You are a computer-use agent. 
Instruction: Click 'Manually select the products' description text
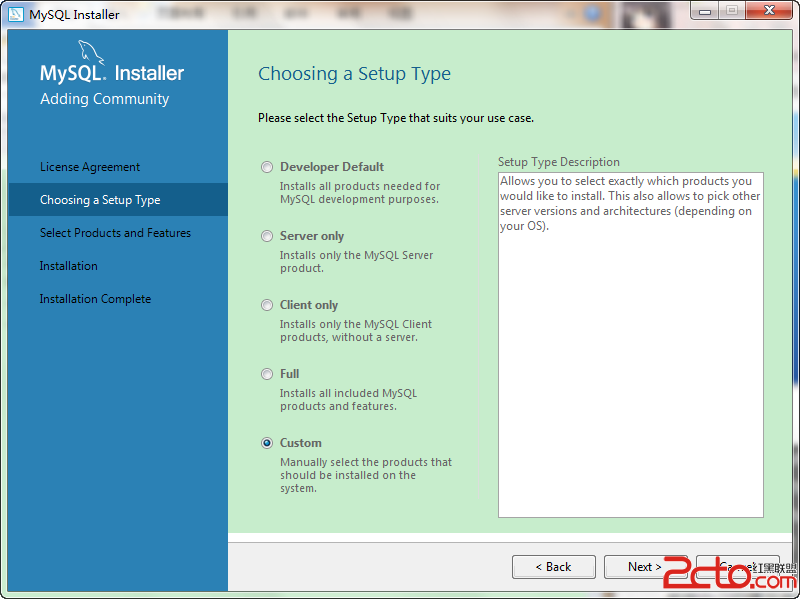pyautogui.click(x=366, y=475)
